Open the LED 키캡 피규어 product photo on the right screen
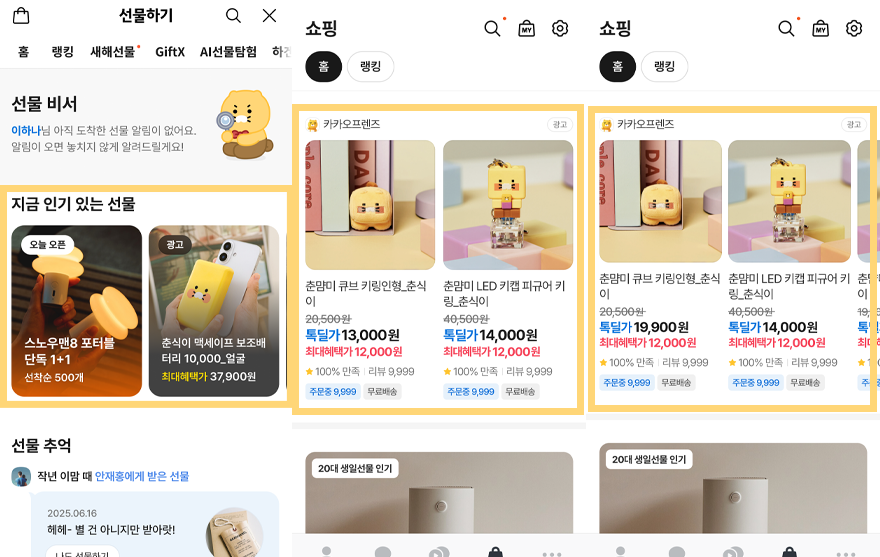 [x=790, y=202]
